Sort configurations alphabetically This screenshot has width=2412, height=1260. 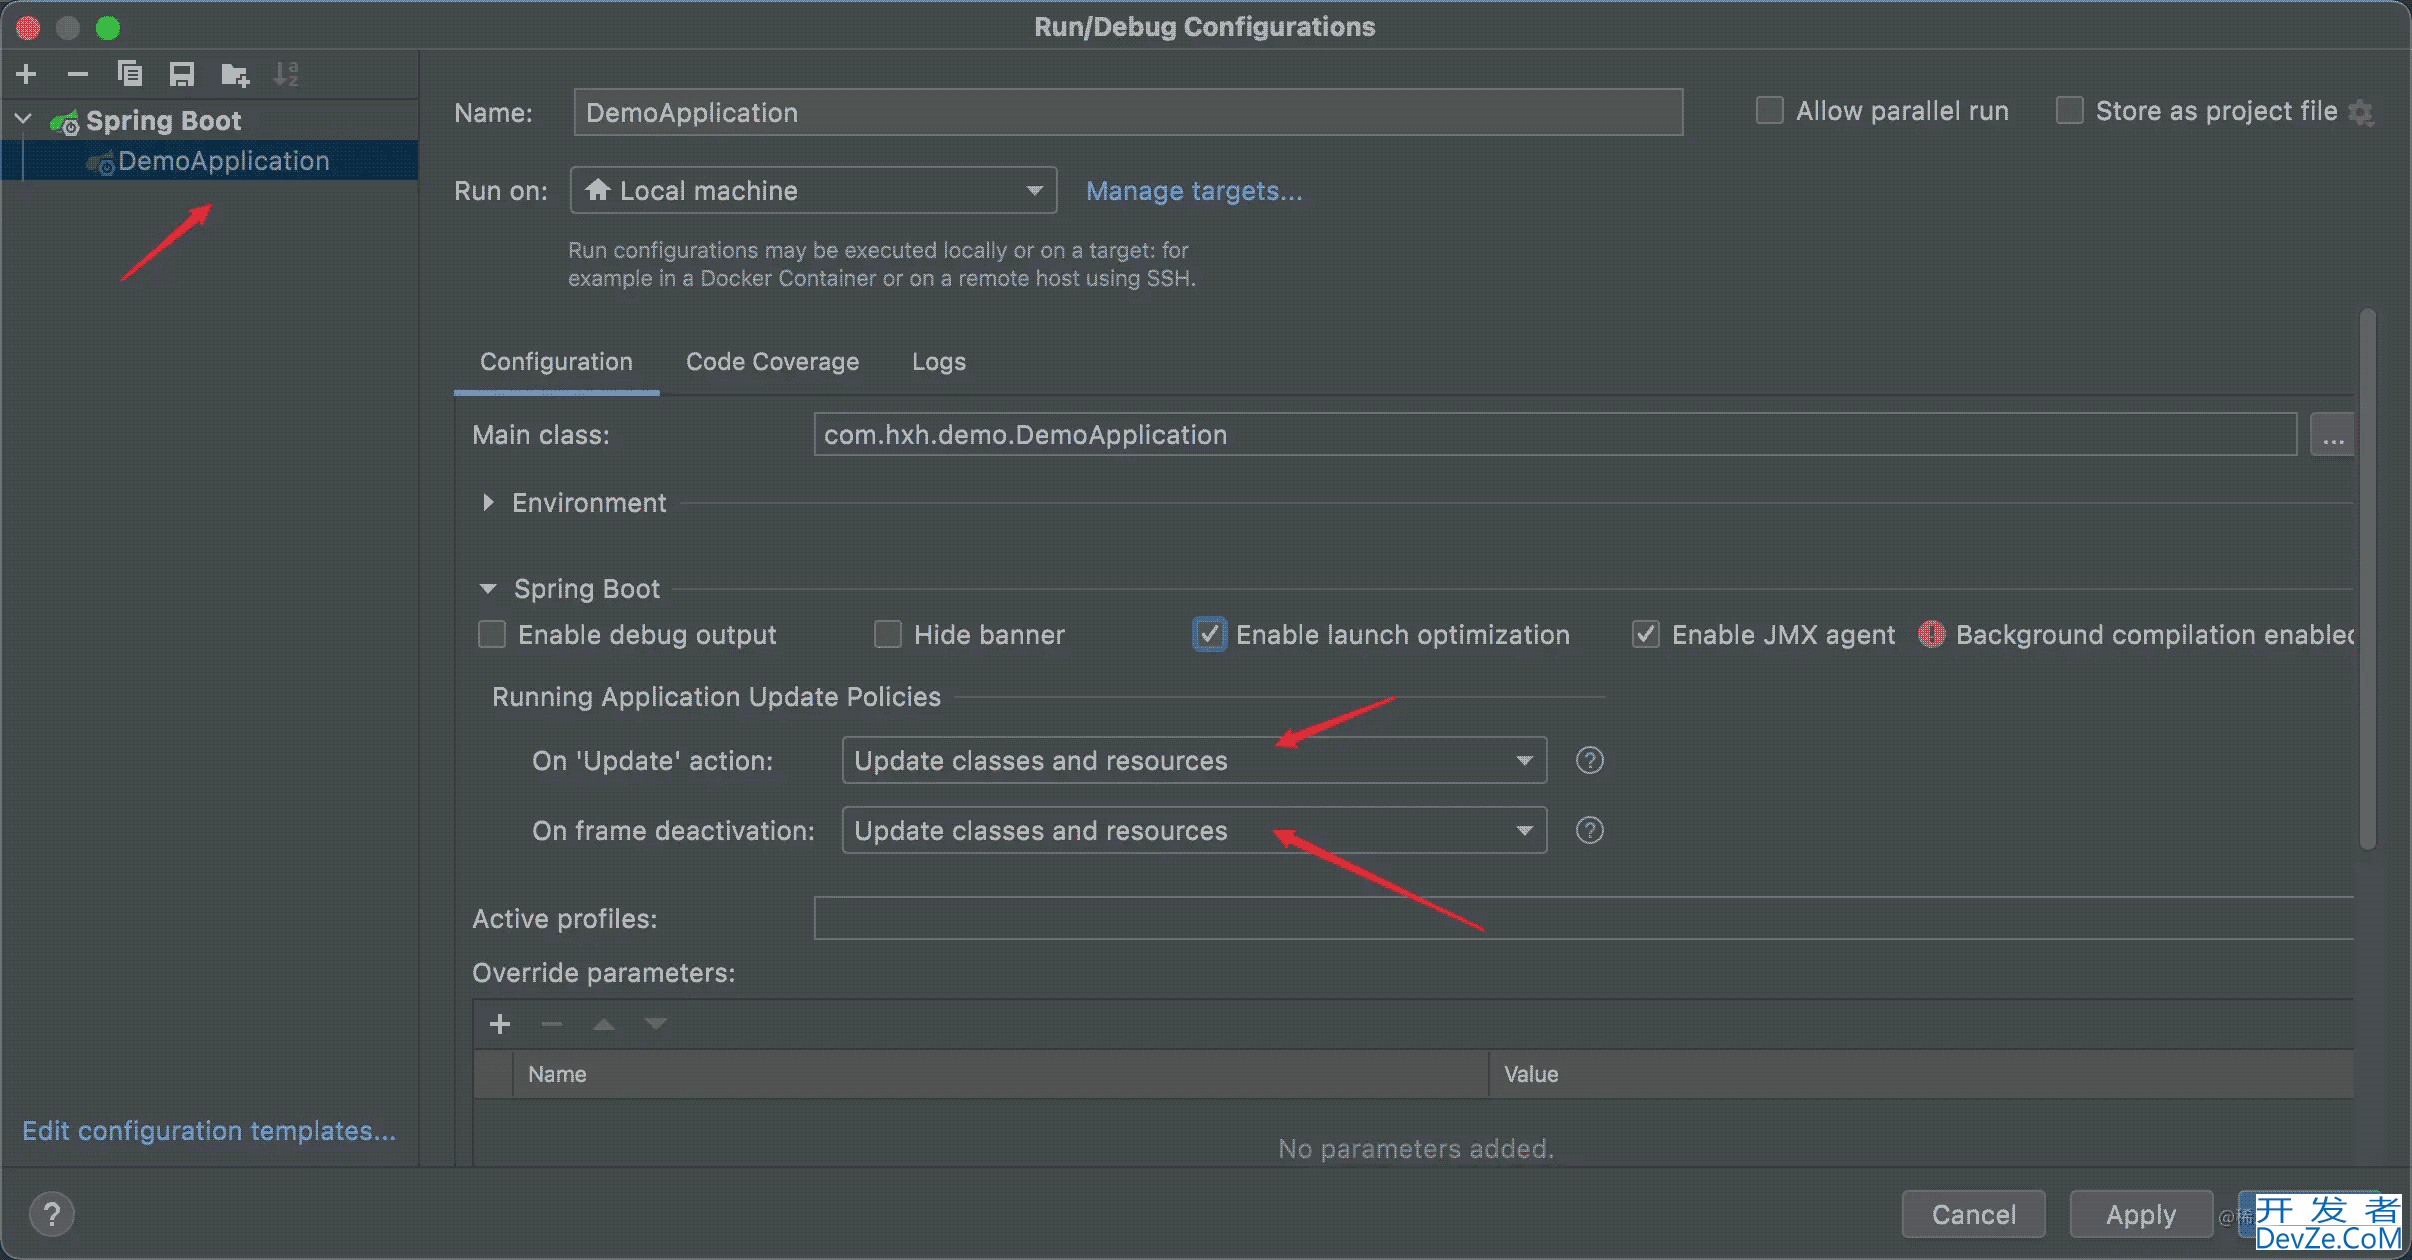286,74
